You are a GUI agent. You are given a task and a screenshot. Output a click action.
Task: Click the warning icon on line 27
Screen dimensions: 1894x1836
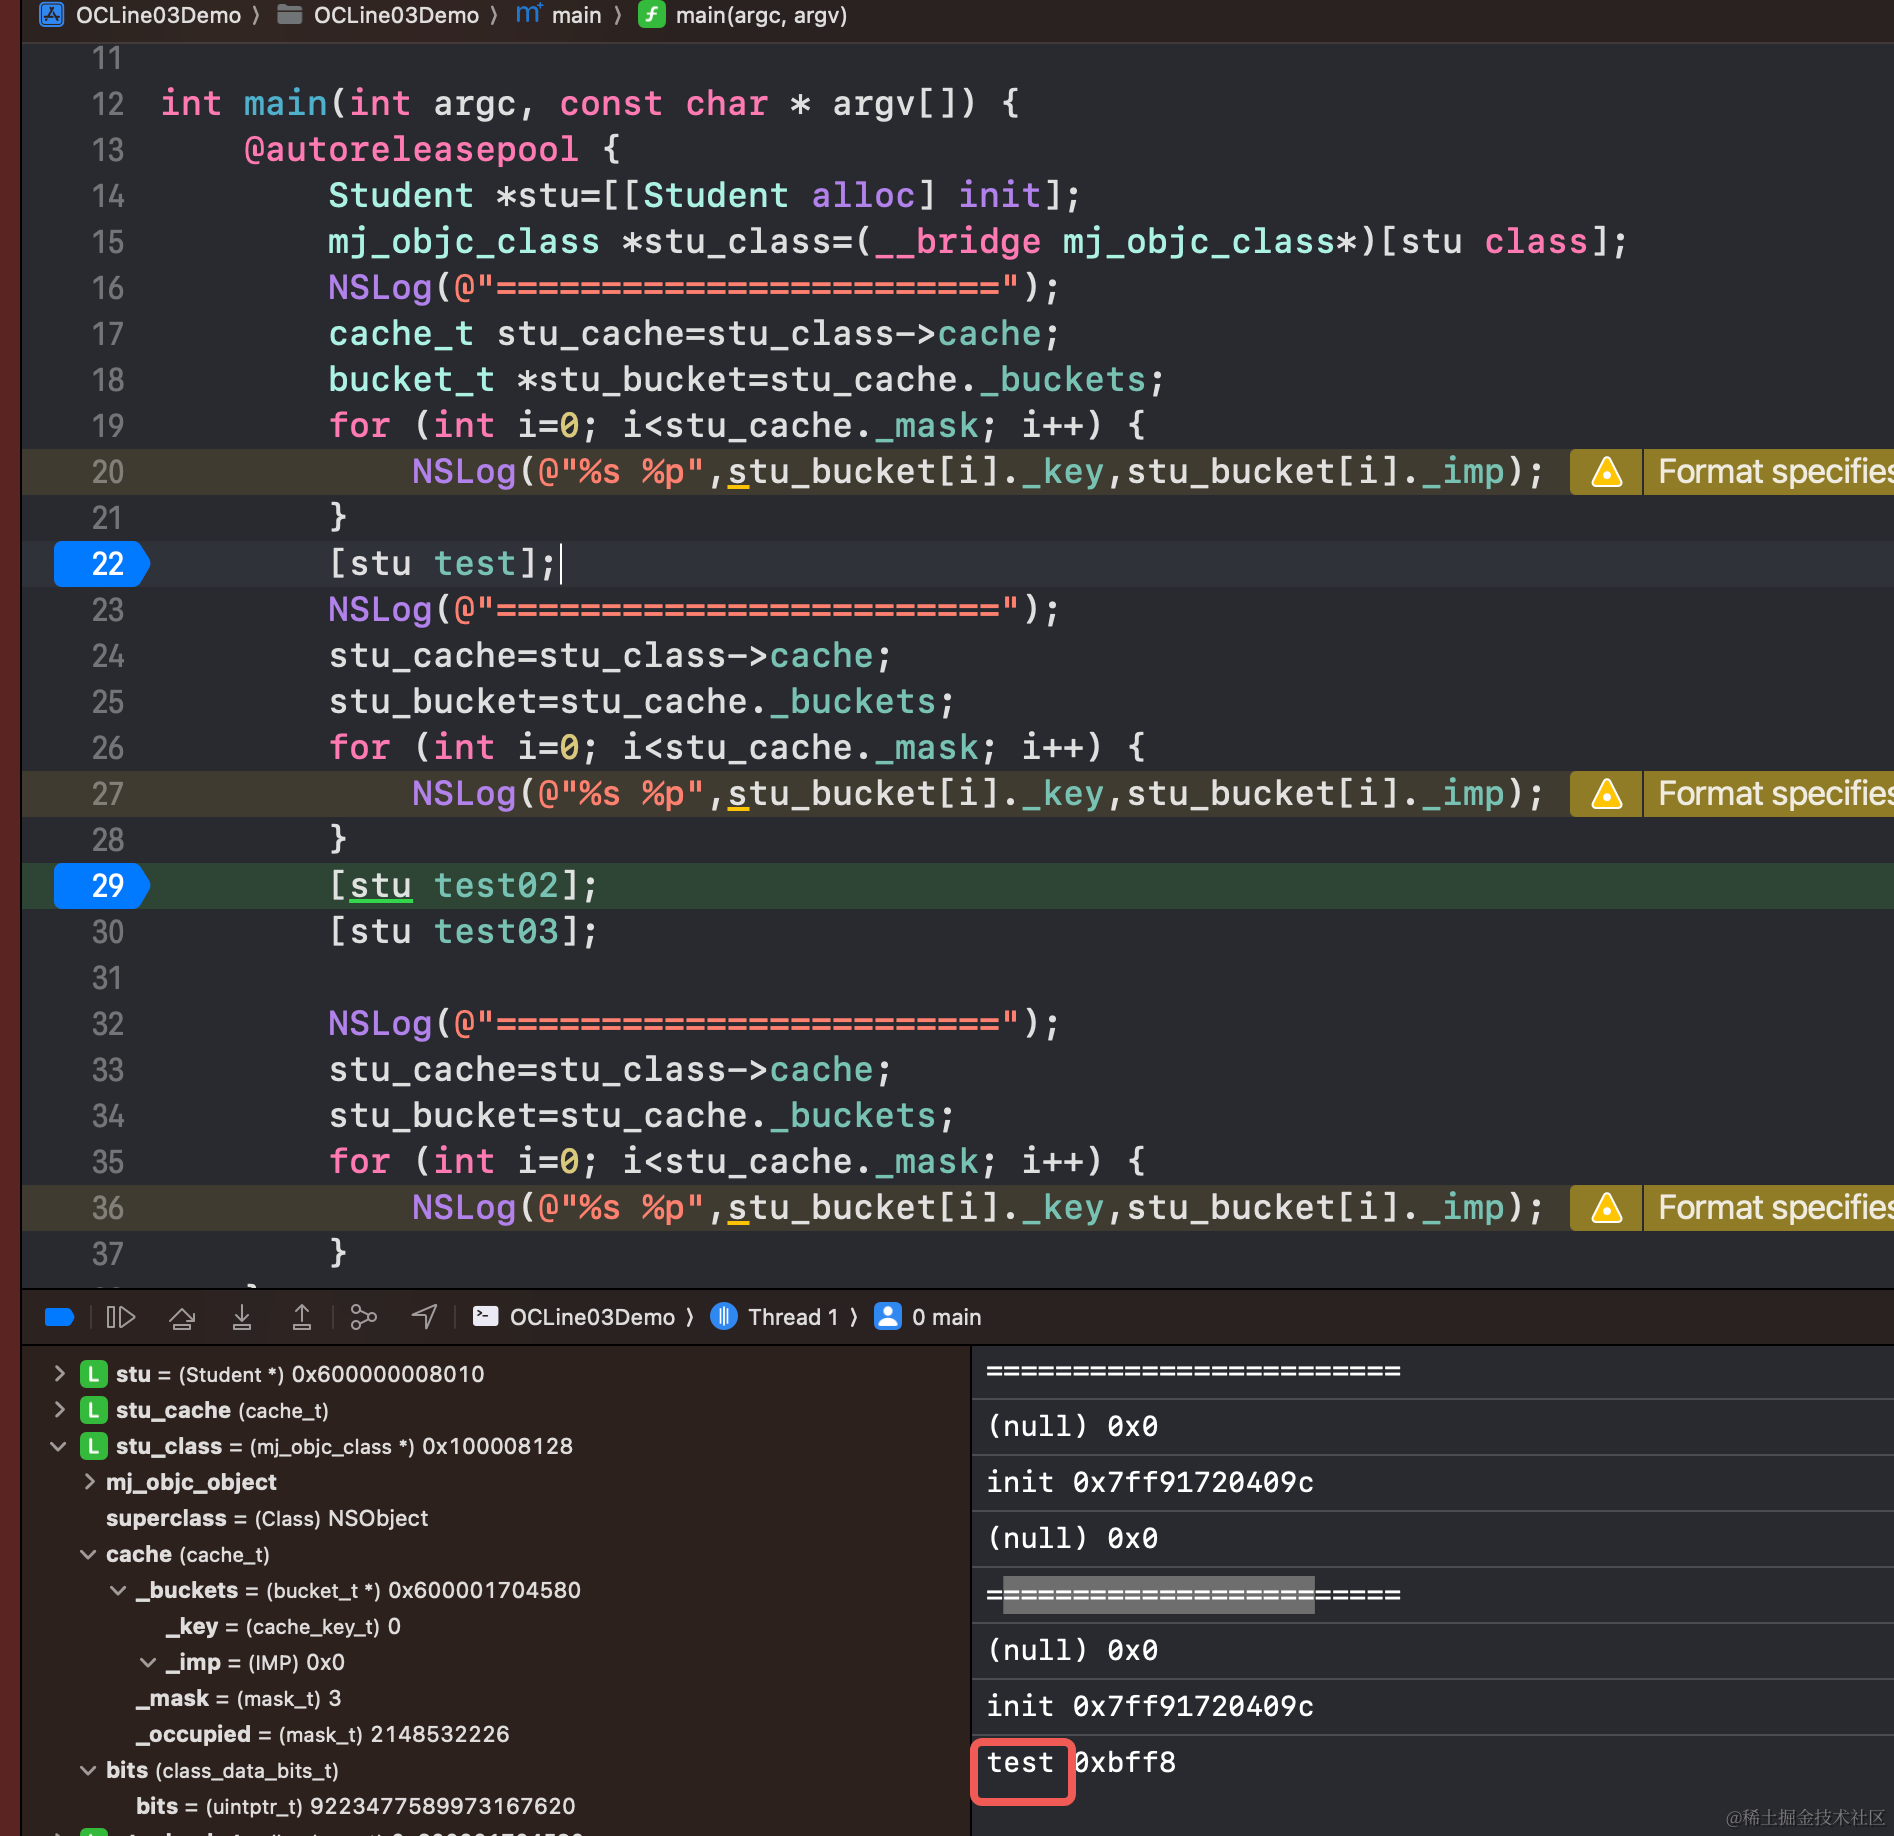pos(1607,794)
